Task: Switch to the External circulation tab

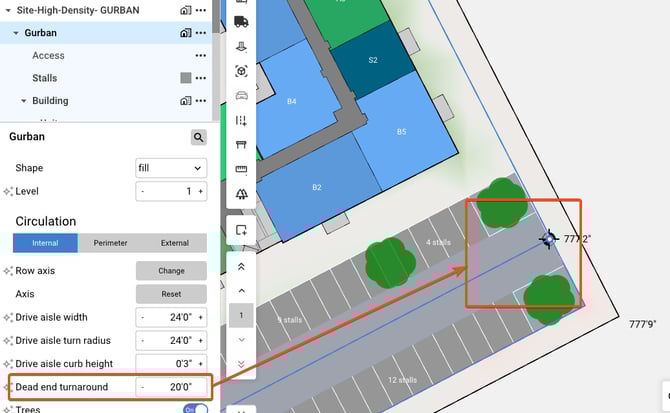Action: 174,243
